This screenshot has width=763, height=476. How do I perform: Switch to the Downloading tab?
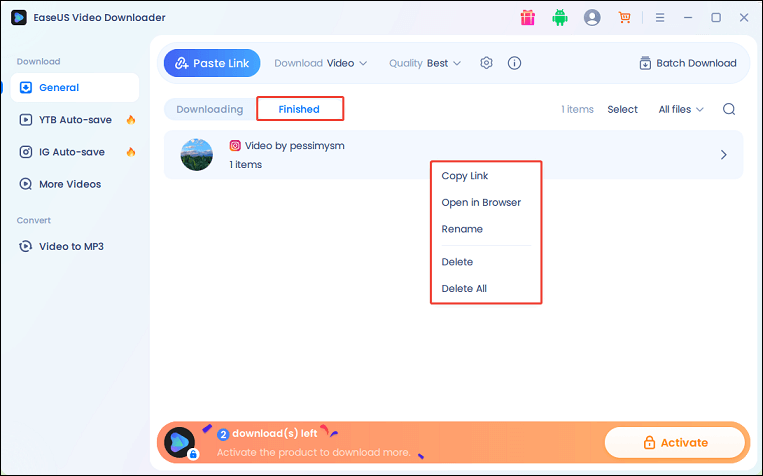210,109
